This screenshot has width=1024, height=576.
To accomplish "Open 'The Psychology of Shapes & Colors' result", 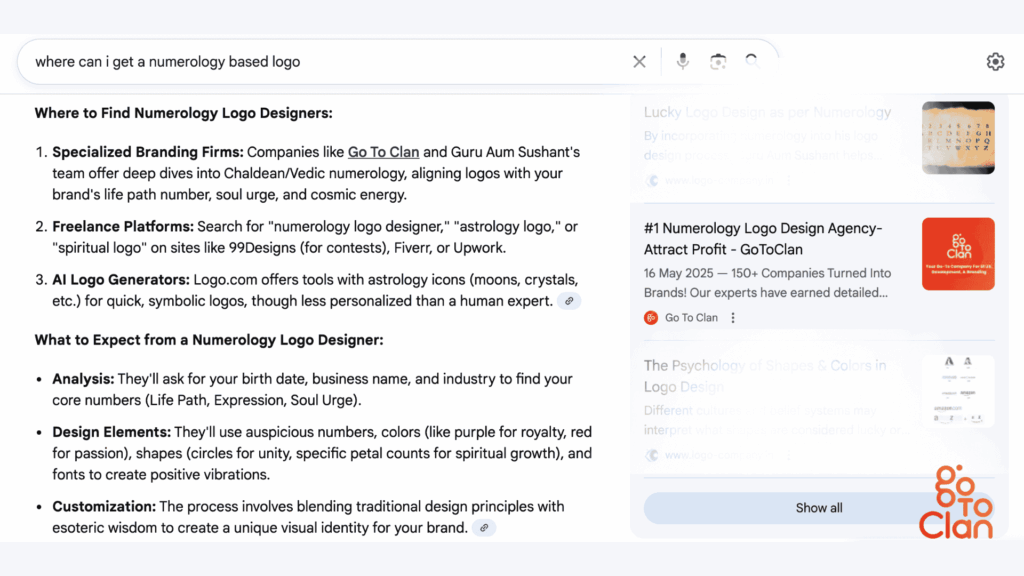I will pyautogui.click(x=765, y=376).
